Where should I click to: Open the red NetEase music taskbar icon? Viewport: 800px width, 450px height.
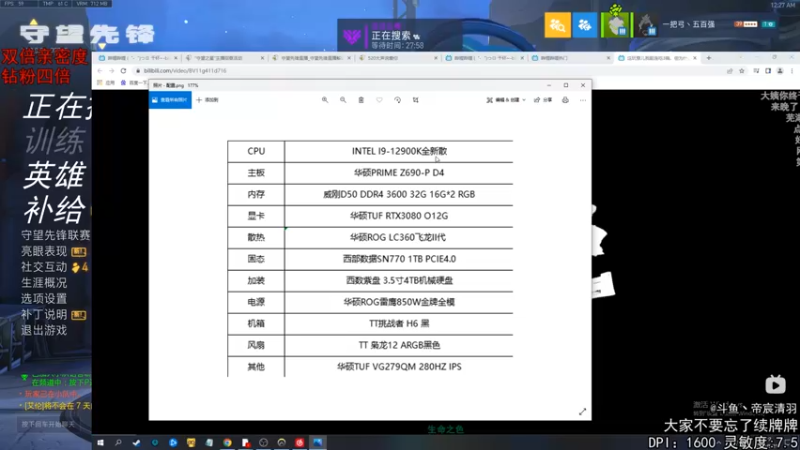click(299, 442)
